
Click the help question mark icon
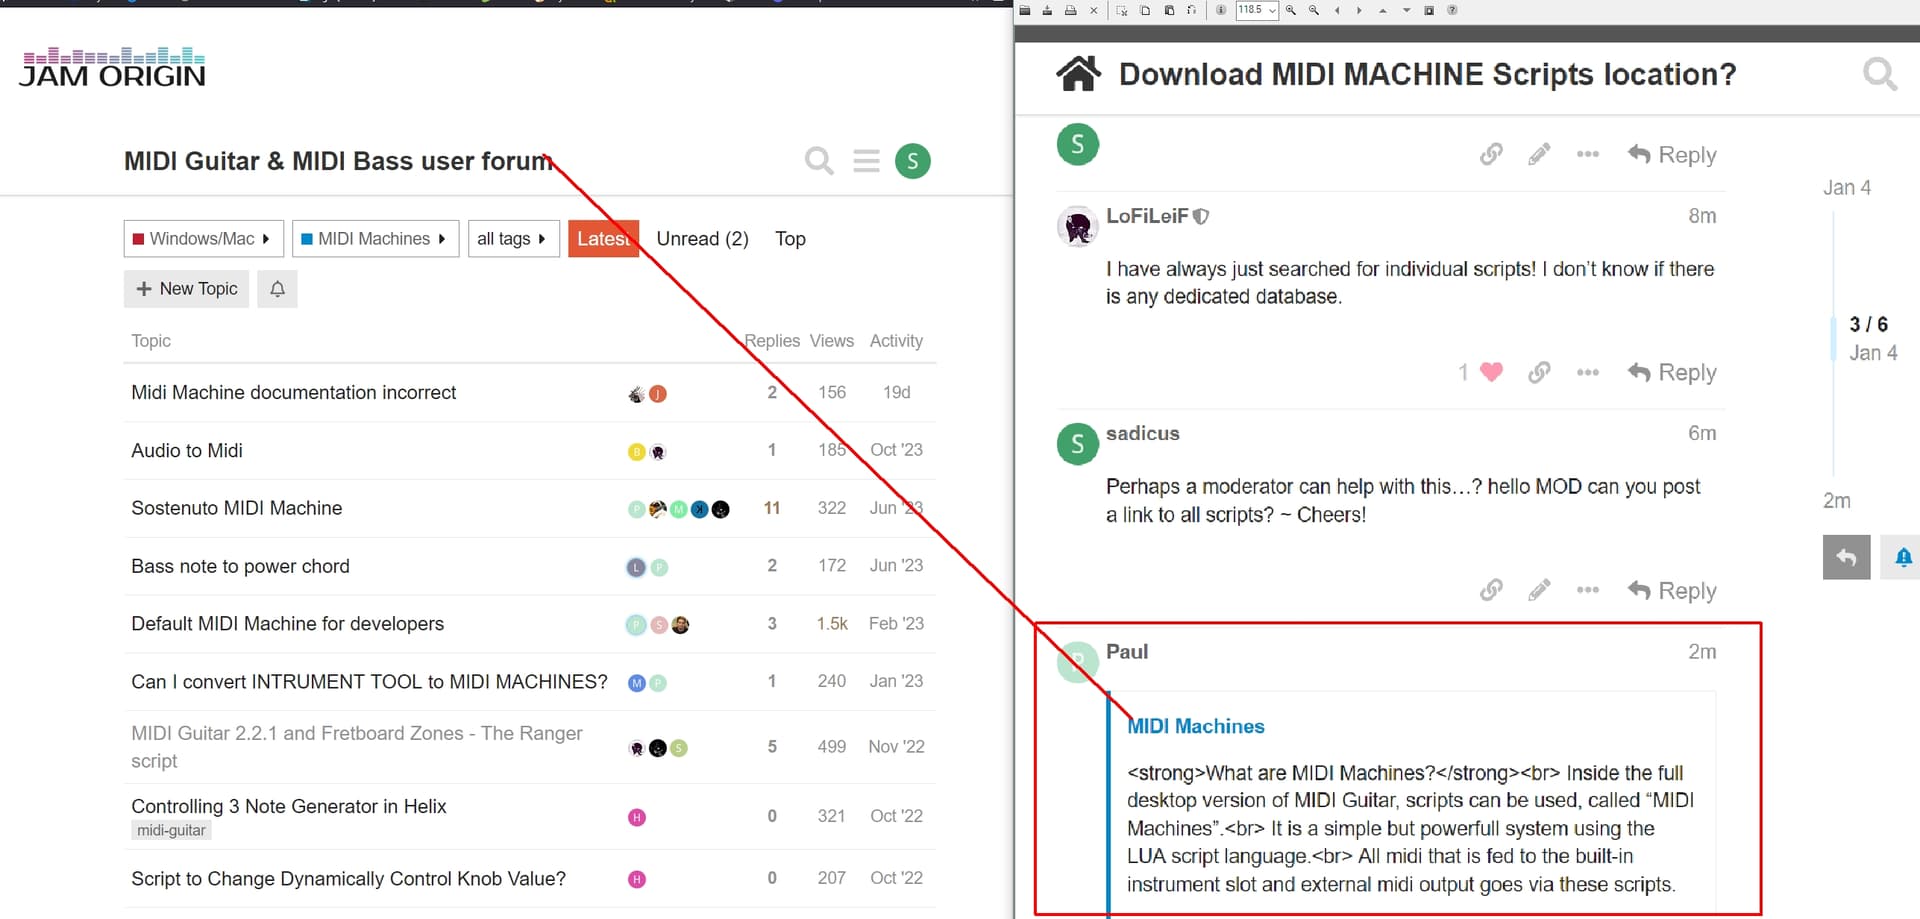click(1452, 10)
